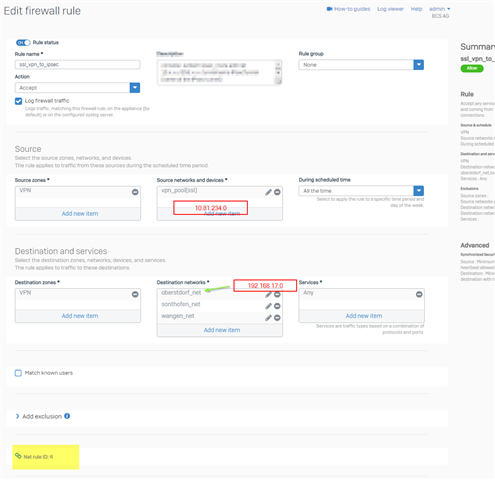Toggle the Rule status switch

click(23, 43)
